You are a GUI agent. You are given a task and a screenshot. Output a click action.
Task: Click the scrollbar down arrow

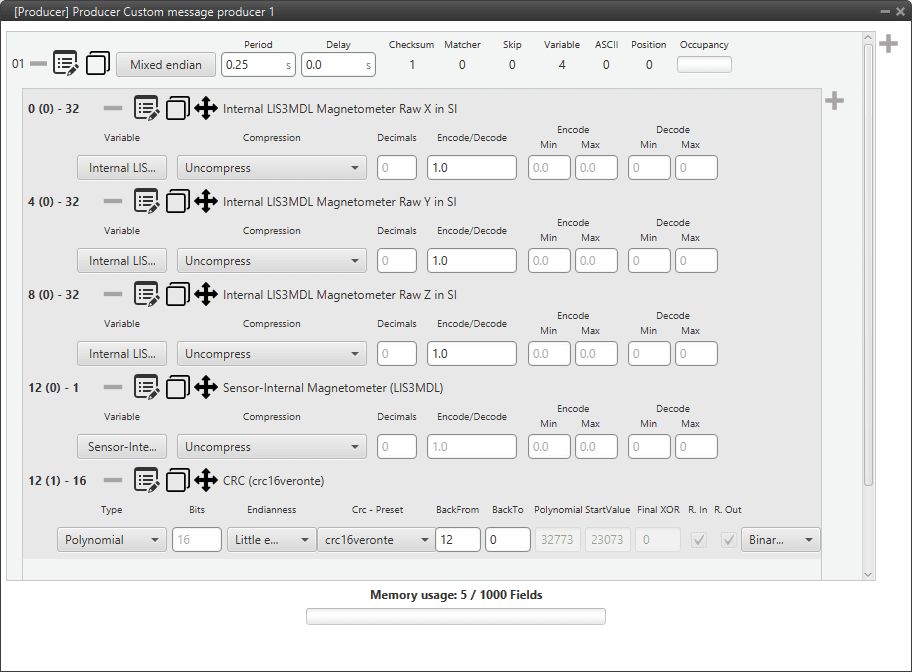tap(868, 574)
